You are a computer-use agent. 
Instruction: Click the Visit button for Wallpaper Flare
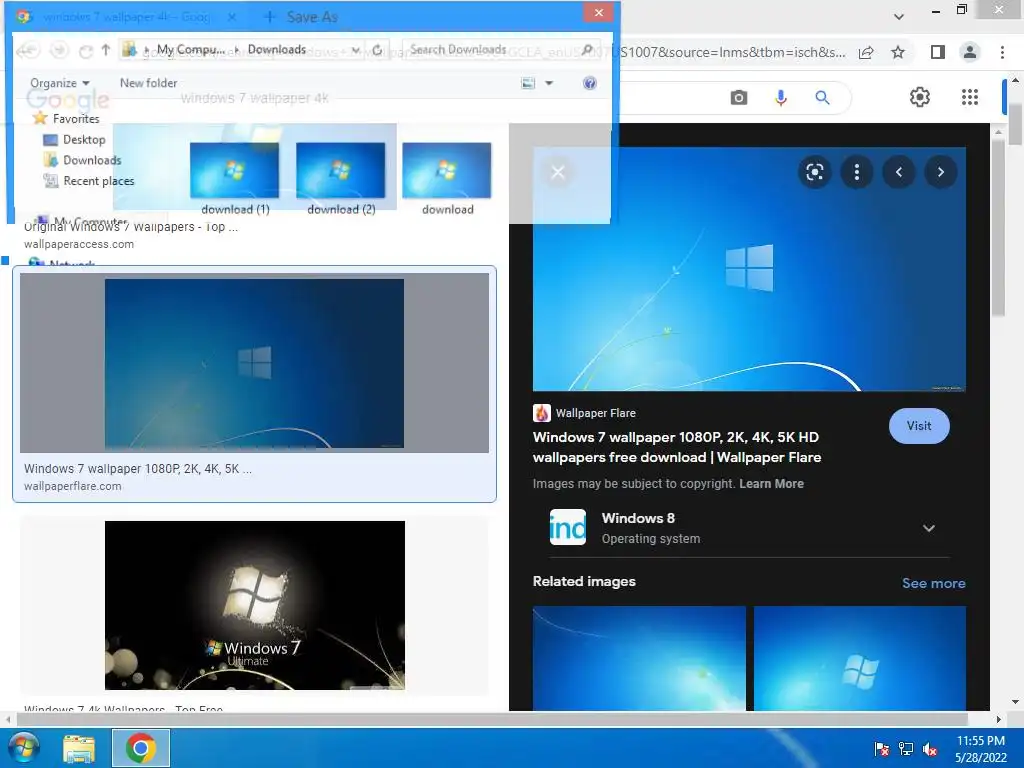[x=919, y=426]
